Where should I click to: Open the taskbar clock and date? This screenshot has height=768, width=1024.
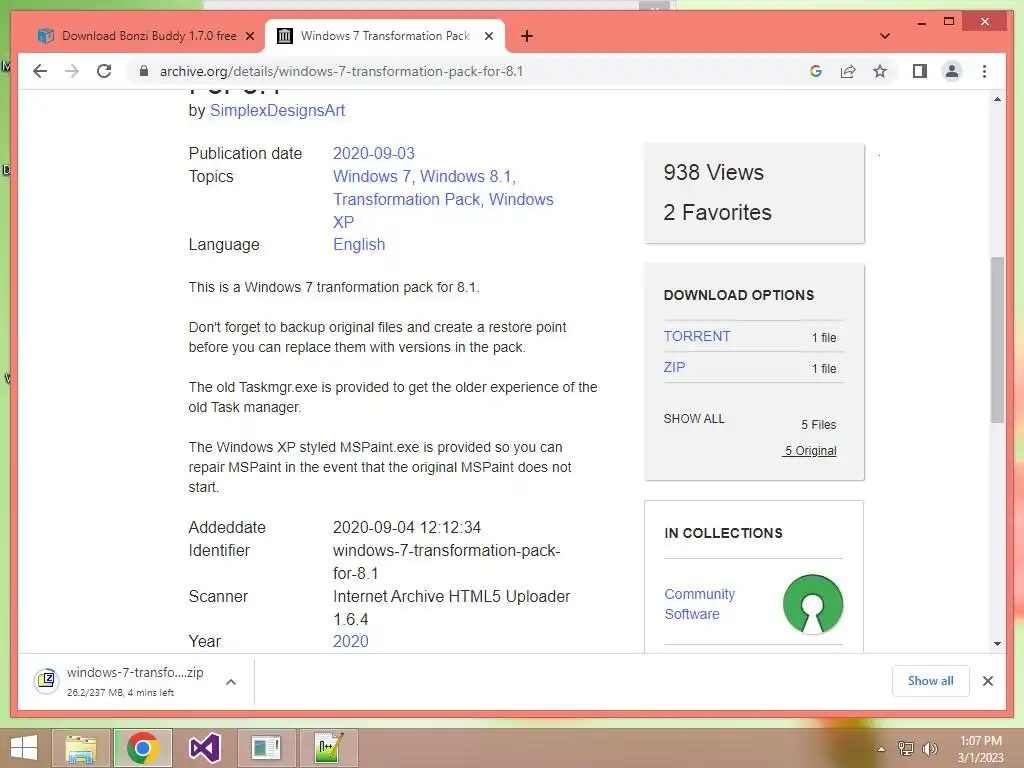(980, 749)
